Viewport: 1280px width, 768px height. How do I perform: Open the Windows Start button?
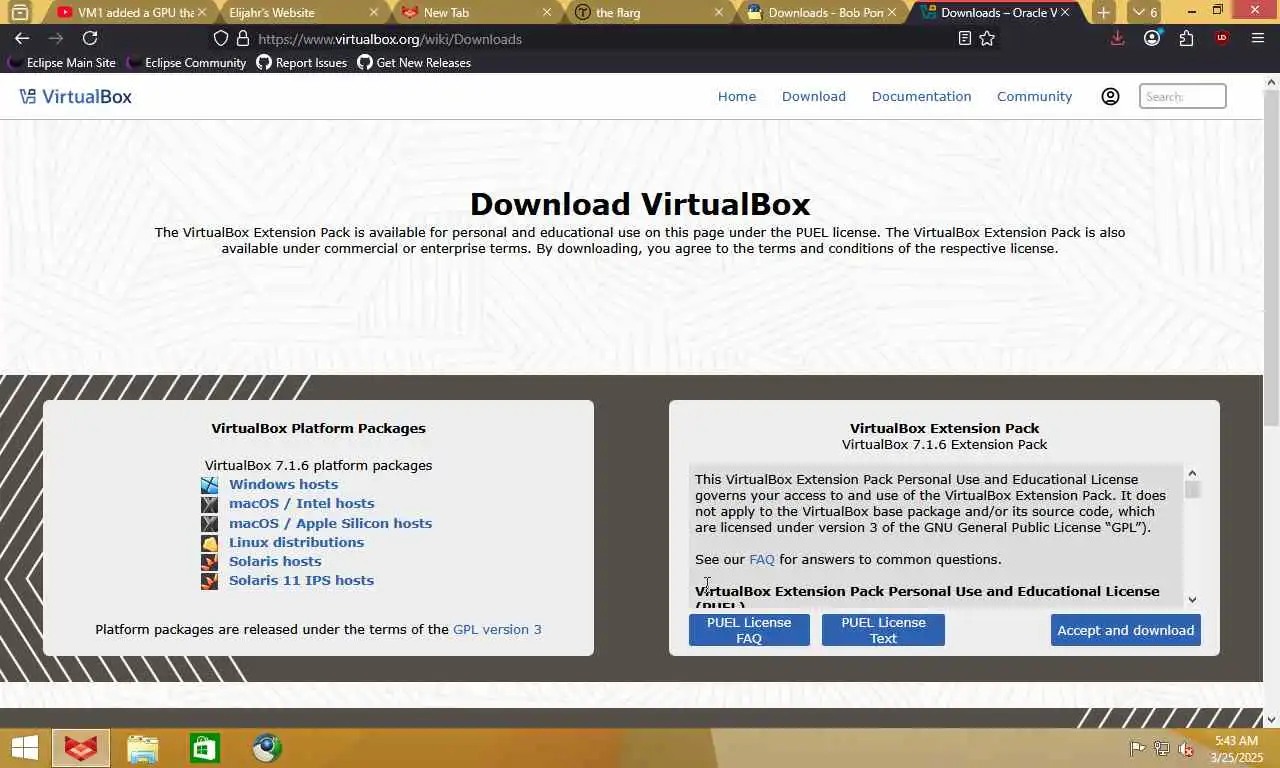point(24,748)
